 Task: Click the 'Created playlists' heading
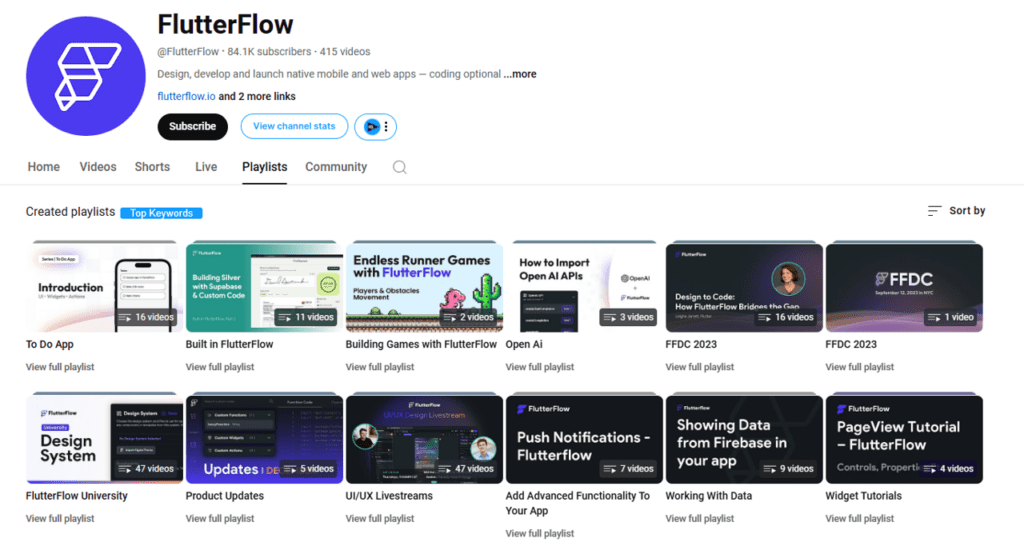point(71,212)
